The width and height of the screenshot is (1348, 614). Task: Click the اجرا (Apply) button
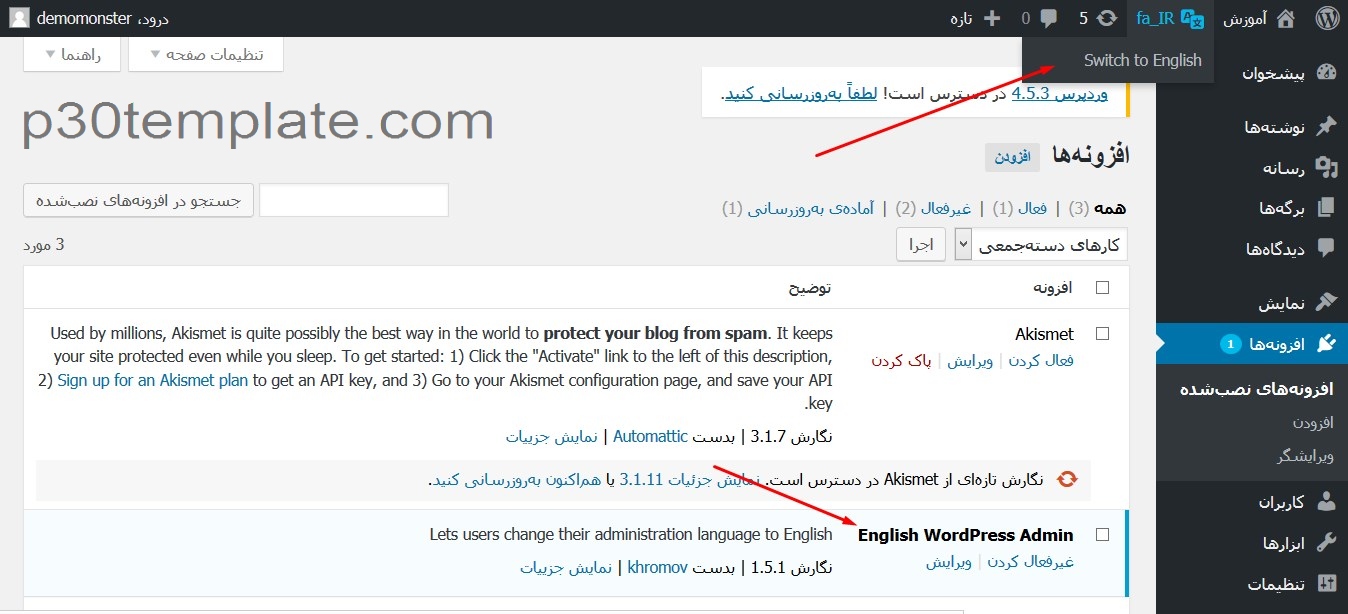pos(921,244)
